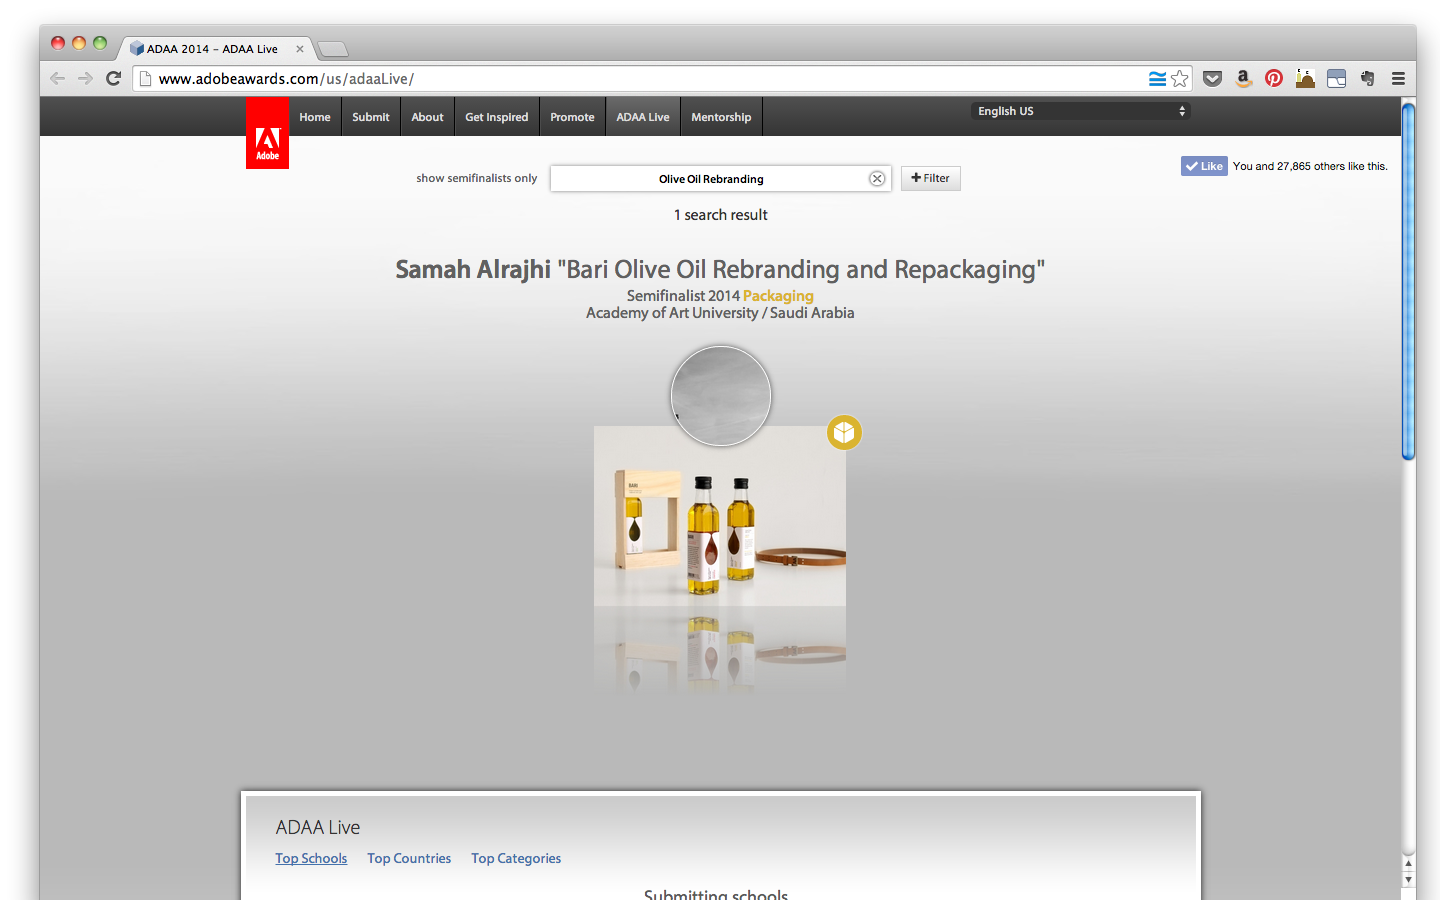Click the '1 search result' text
Viewport: 1440px width, 900px height.
point(721,215)
